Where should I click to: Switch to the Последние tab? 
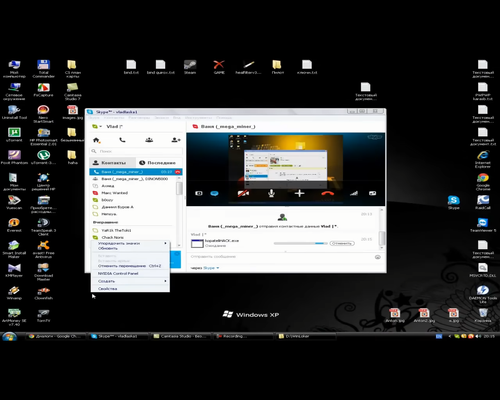tap(158, 163)
